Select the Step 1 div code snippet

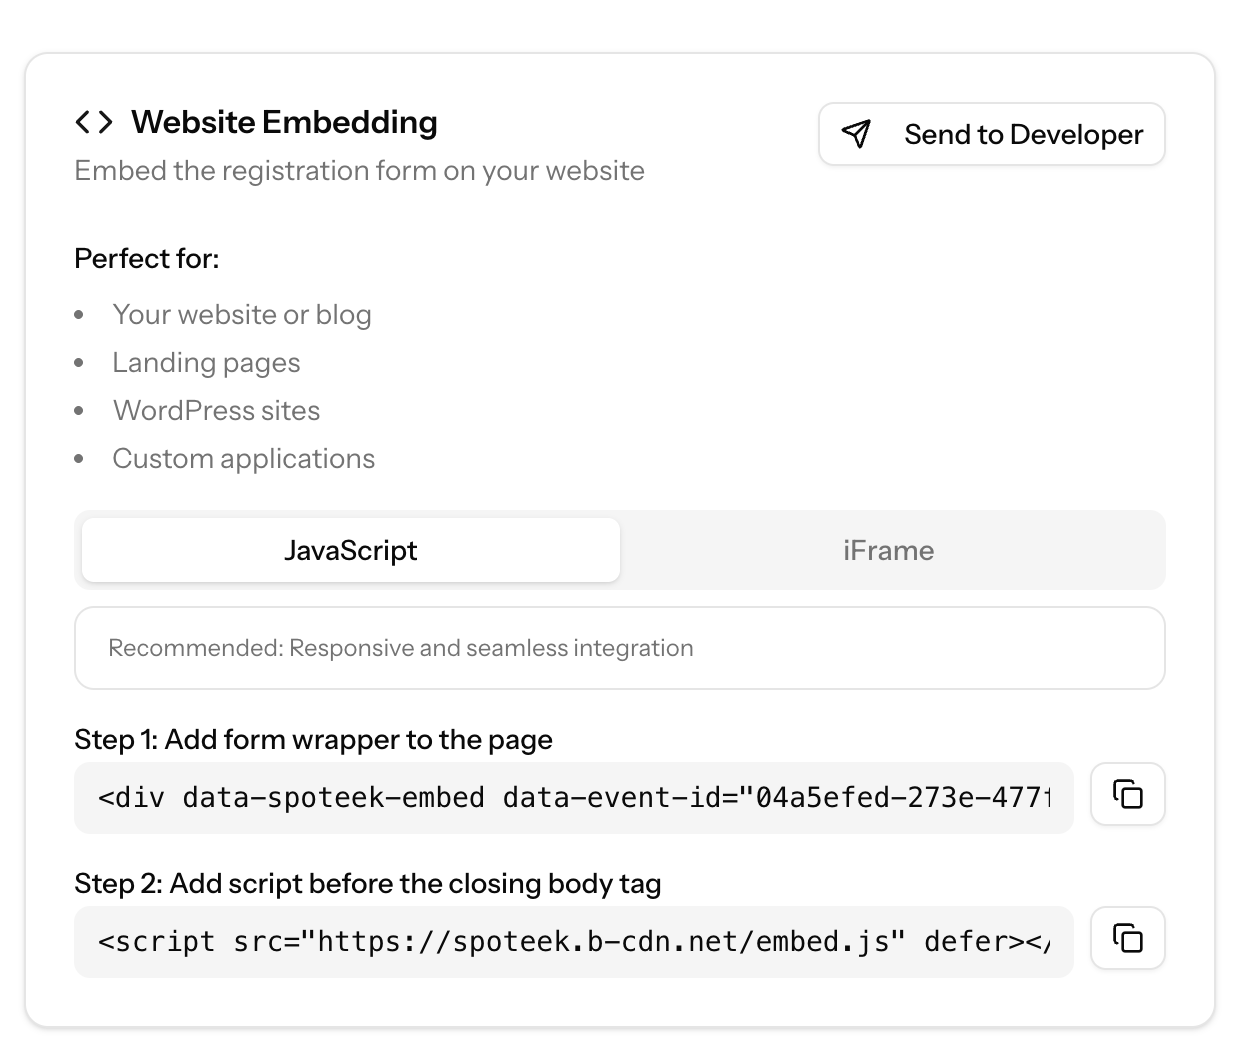coord(573,797)
